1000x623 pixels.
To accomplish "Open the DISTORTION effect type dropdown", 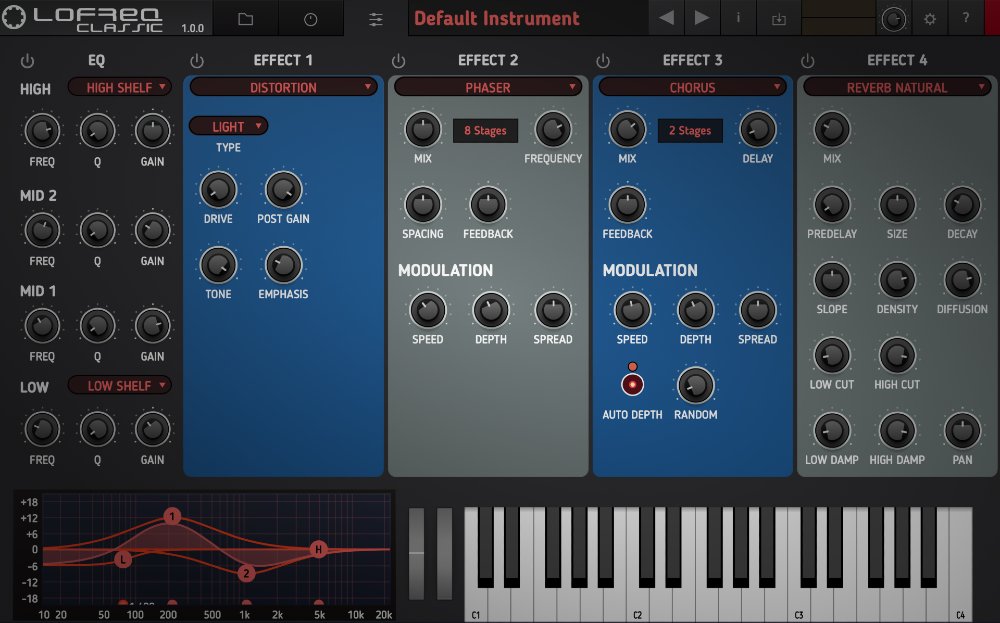I will click(x=283, y=87).
